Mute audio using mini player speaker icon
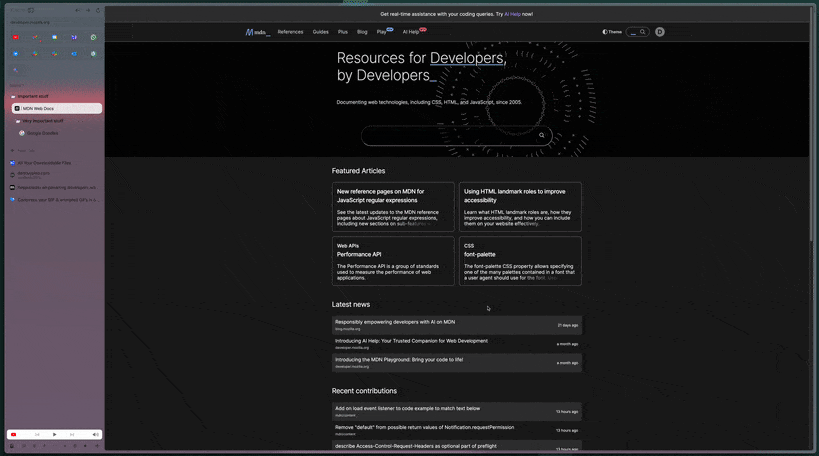This screenshot has width=819, height=456. pos(95,435)
